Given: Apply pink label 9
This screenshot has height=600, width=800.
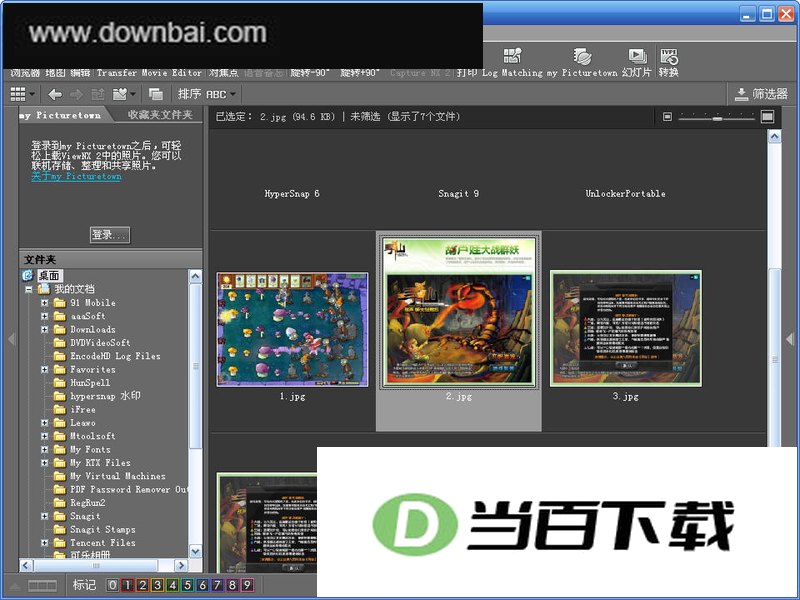Looking at the screenshot, I should (x=247, y=585).
